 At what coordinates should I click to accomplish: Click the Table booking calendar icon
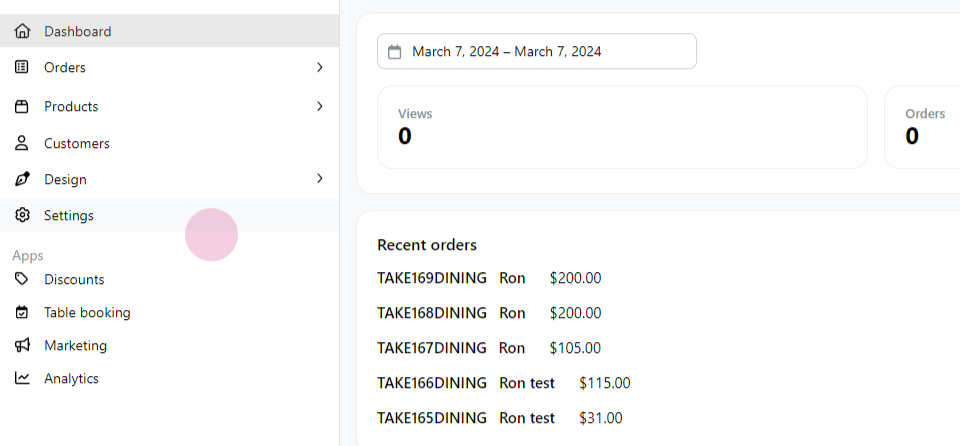tap(21, 312)
